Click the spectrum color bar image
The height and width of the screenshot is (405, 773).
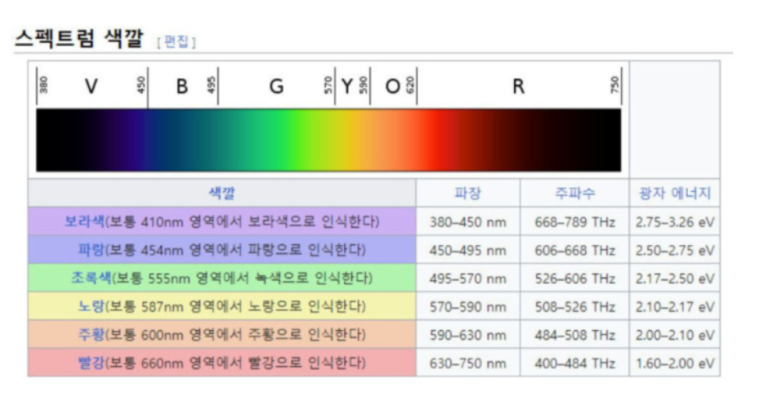pos(328,140)
